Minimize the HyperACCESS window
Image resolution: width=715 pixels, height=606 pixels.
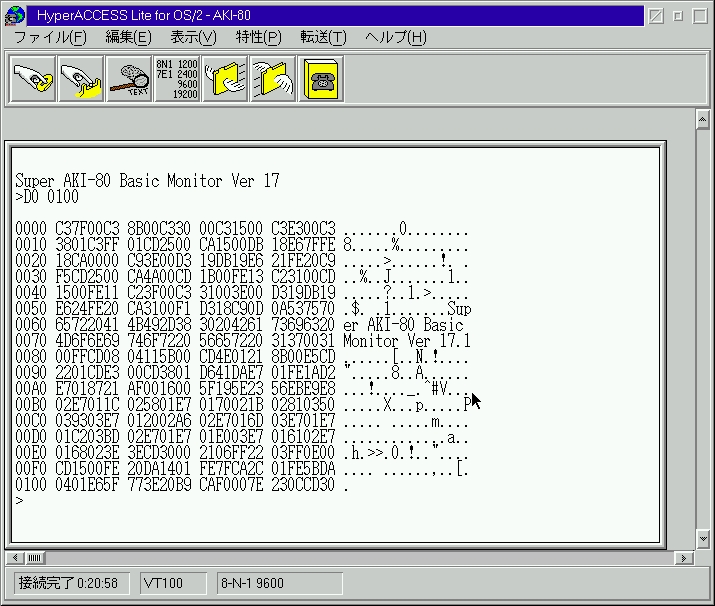click(678, 16)
